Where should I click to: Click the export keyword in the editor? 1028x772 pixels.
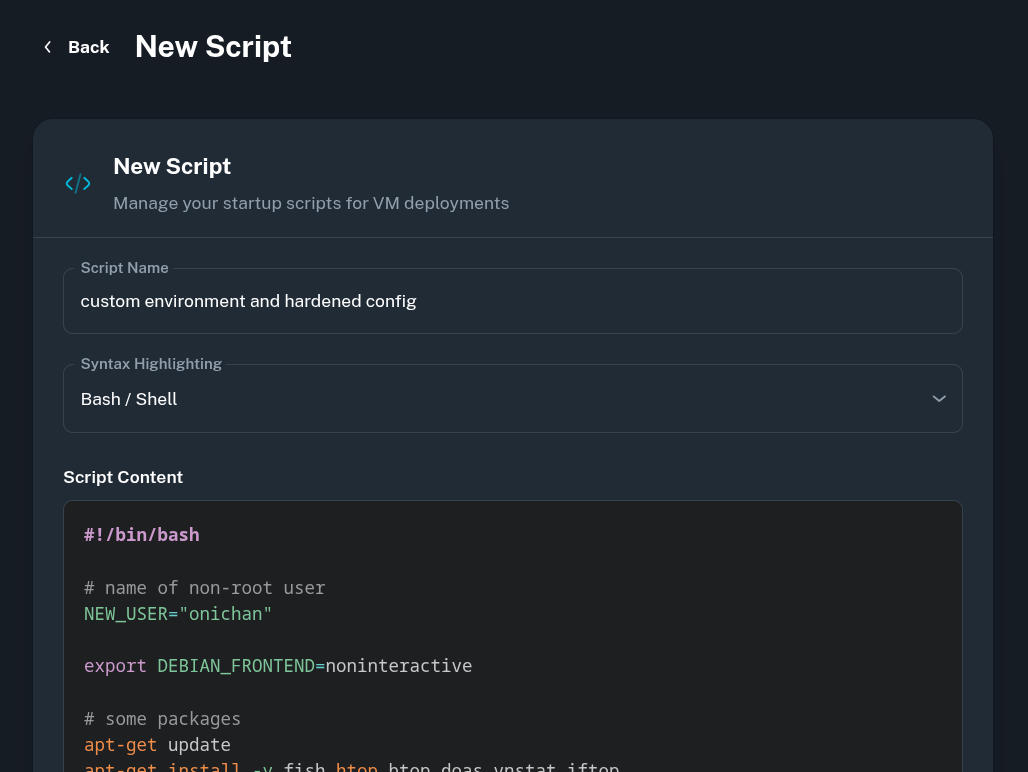click(115, 666)
